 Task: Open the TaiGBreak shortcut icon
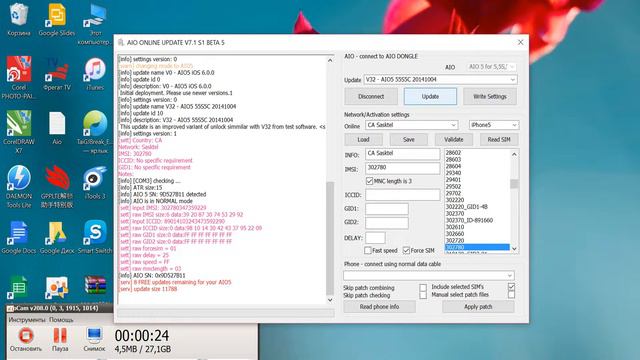point(95,132)
